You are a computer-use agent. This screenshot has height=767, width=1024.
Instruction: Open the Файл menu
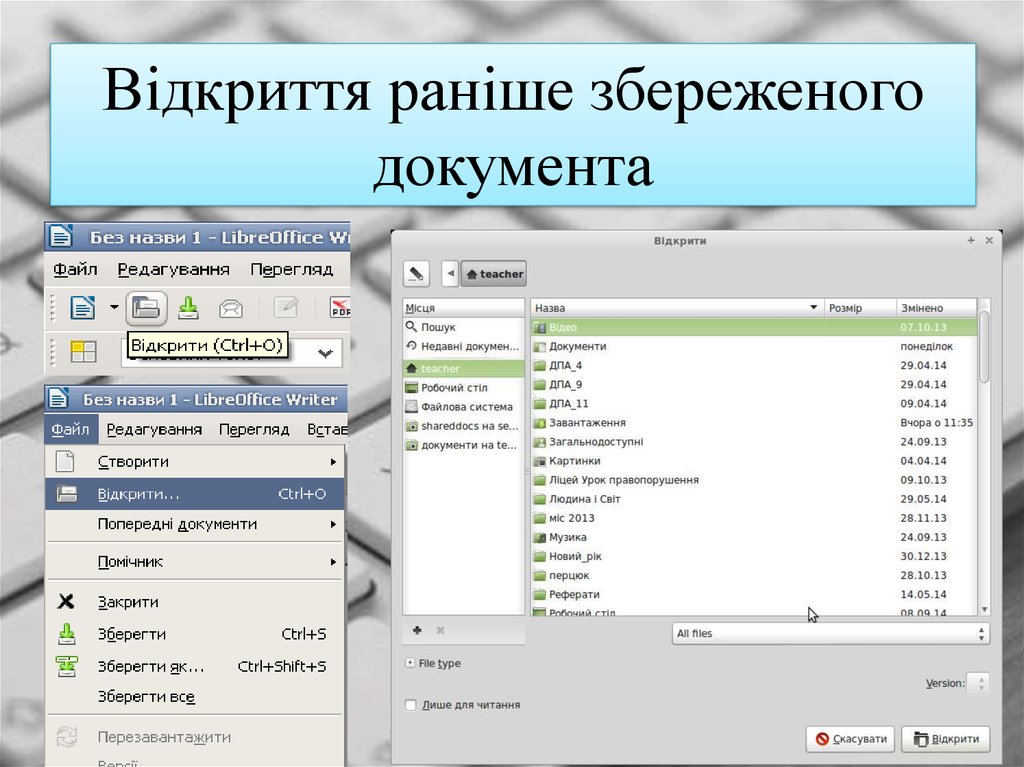(x=69, y=428)
